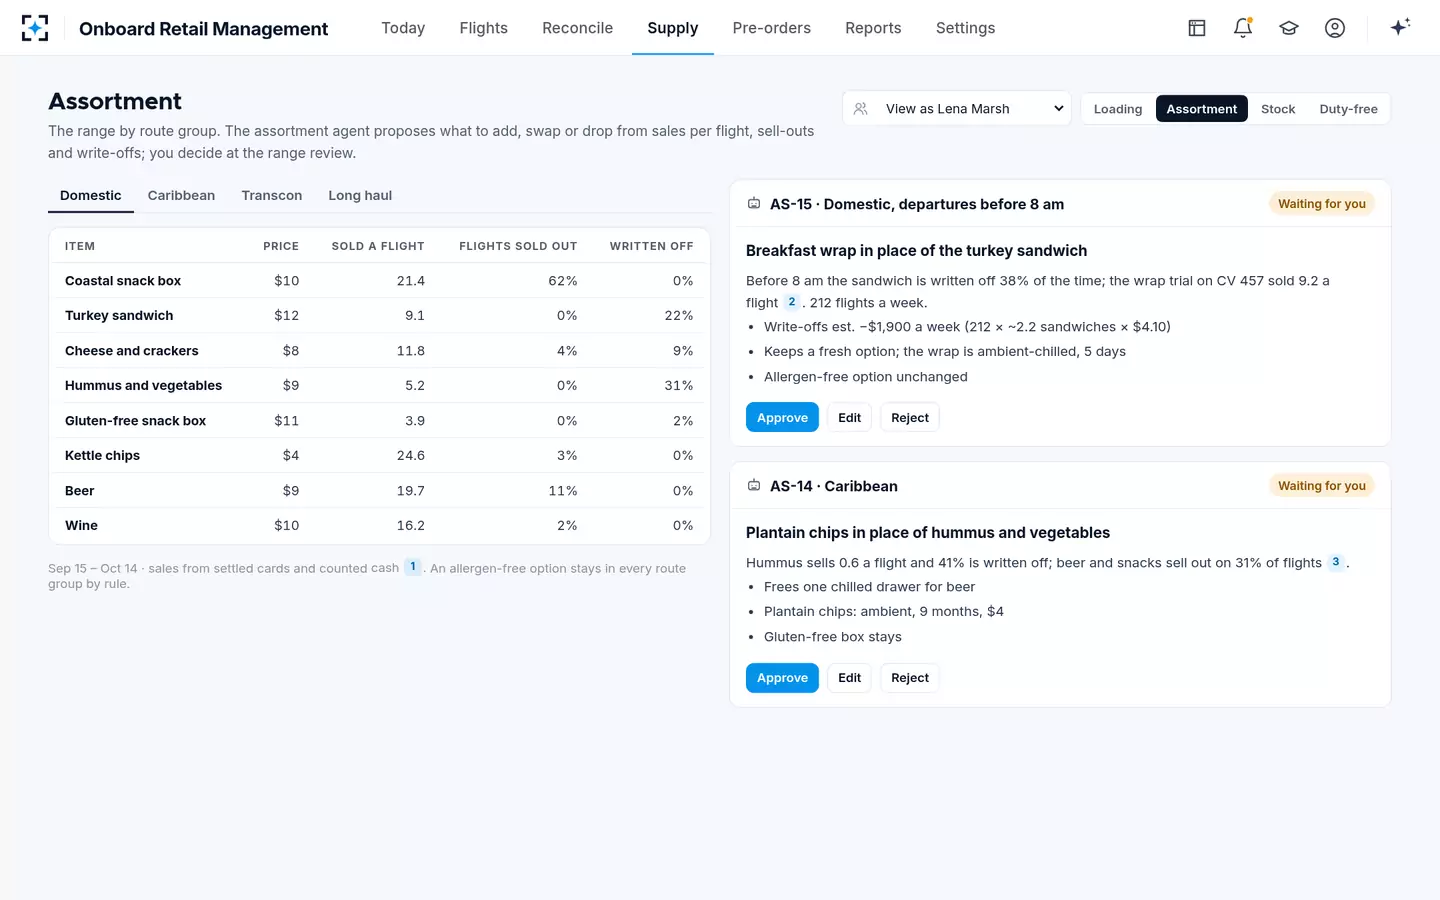
Task: Open citation badge 2 in breakfast wrap proposal
Action: point(792,302)
